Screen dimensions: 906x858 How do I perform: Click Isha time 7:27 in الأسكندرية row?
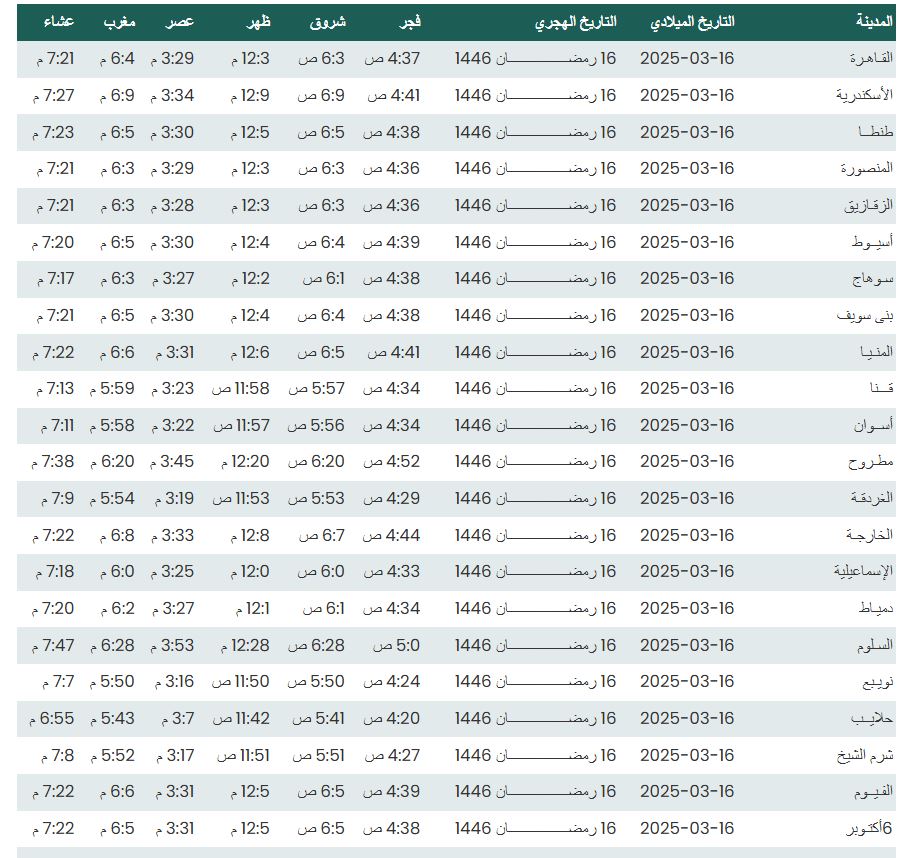[53, 95]
